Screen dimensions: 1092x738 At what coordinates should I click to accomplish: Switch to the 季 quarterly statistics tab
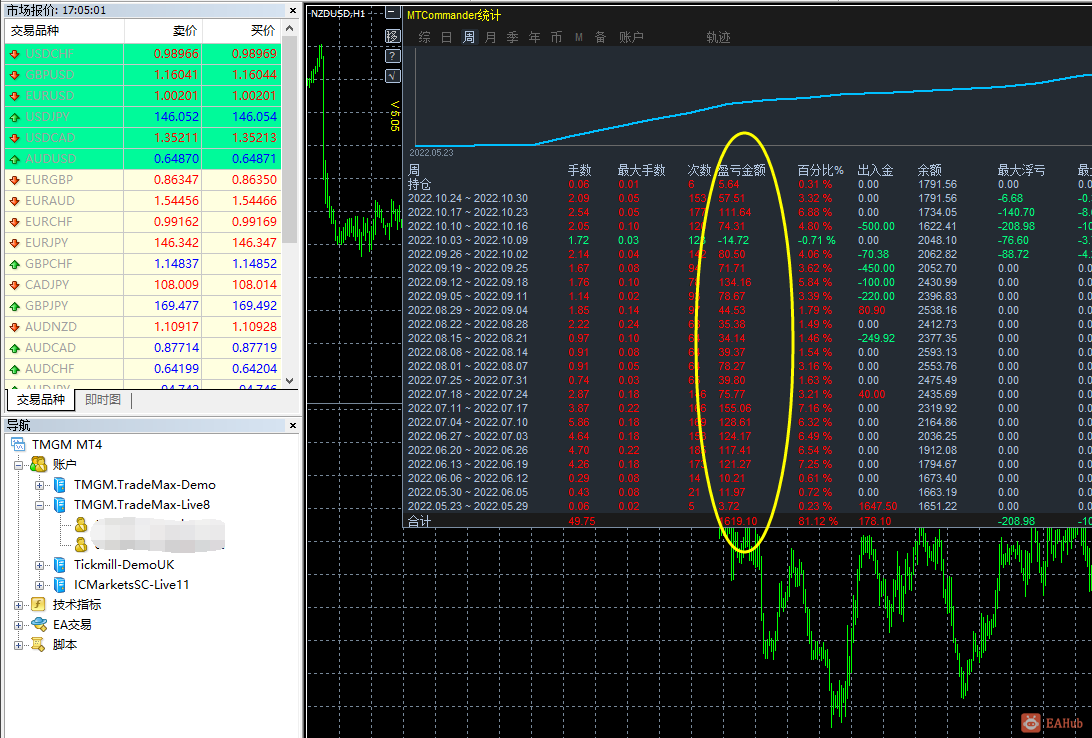(x=513, y=37)
